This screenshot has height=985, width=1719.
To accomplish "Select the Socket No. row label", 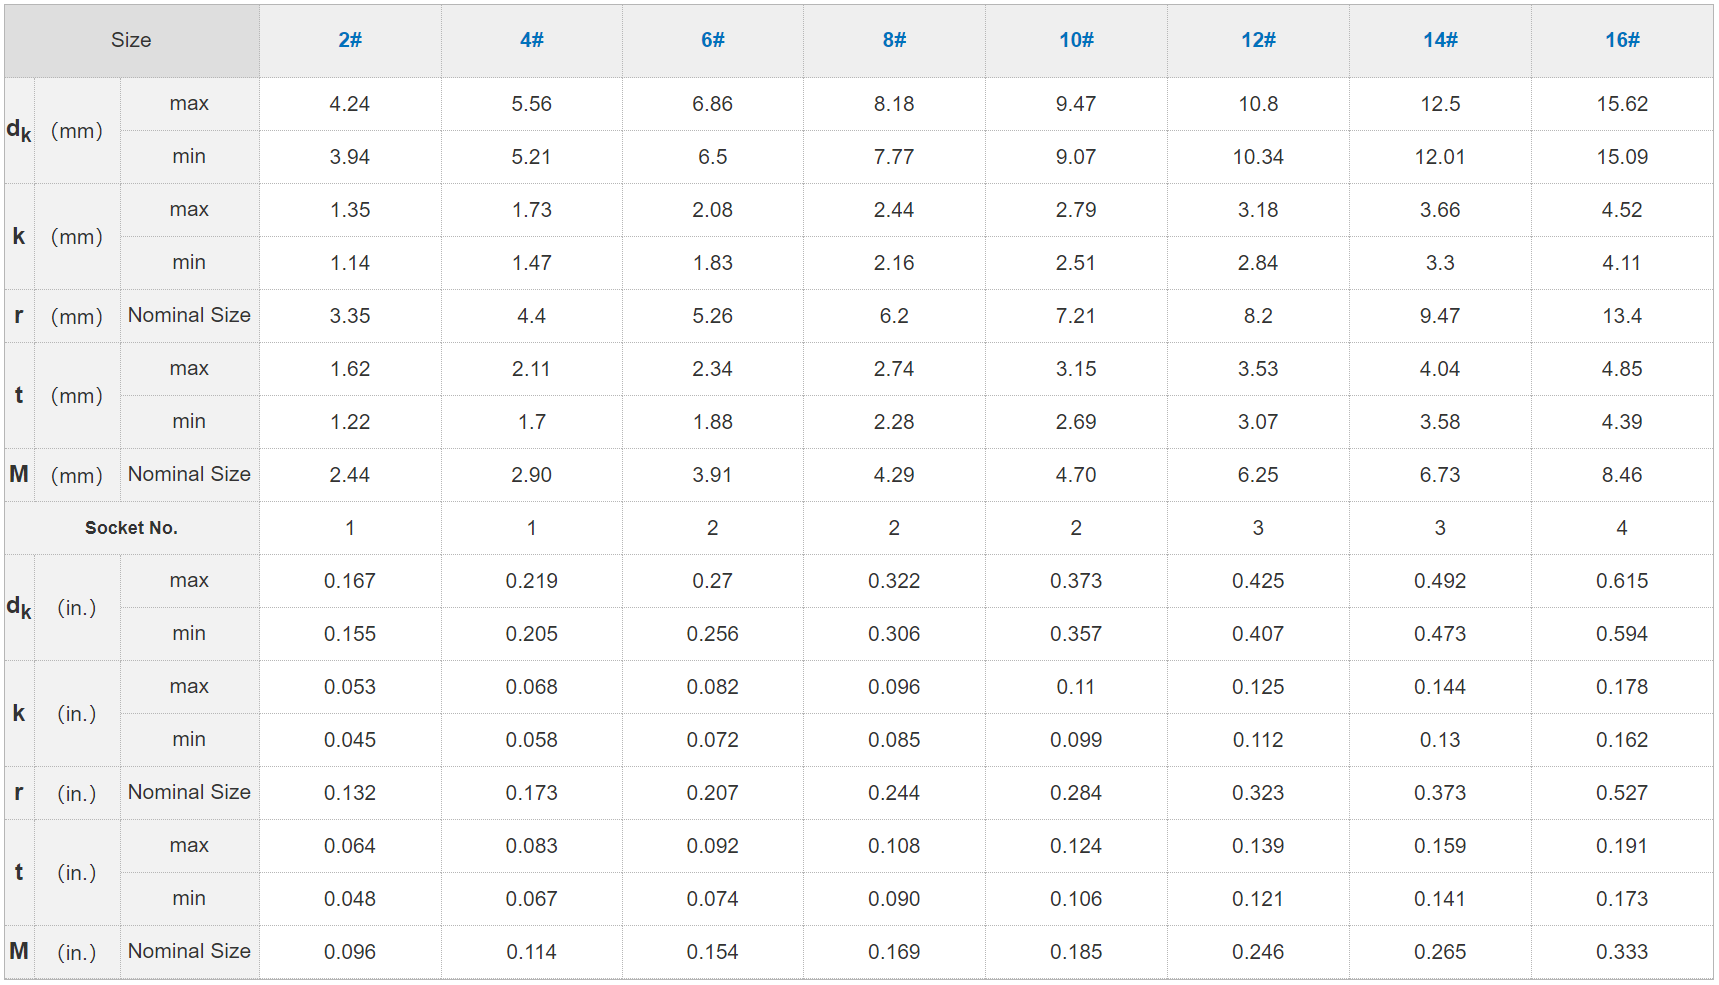I will click(131, 528).
